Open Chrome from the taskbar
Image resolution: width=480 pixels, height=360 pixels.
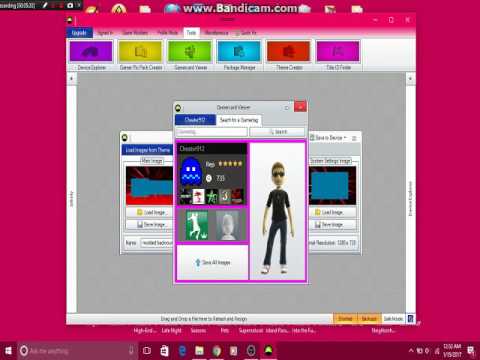[217, 351]
